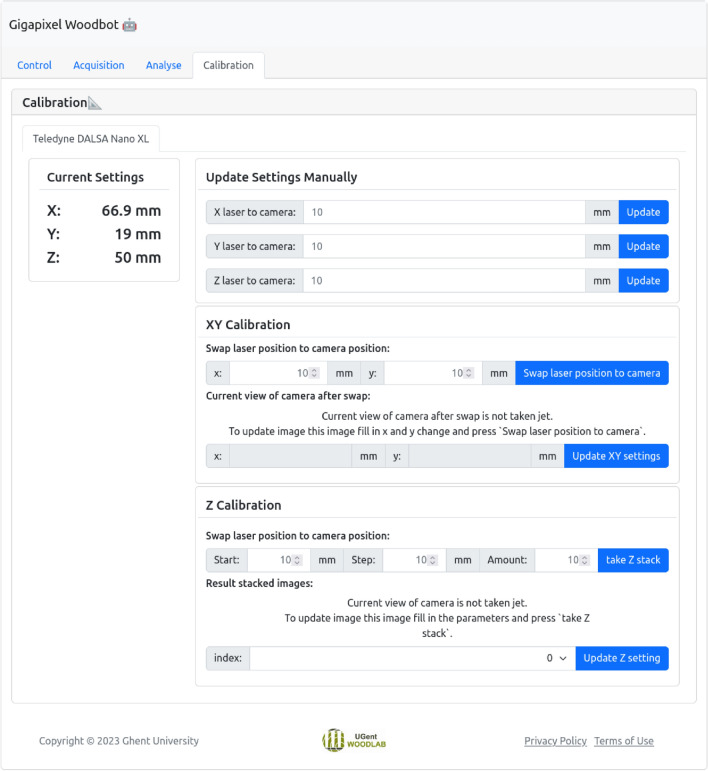Update the X laser to camera value
The width and height of the screenshot is (708, 771).
(643, 212)
